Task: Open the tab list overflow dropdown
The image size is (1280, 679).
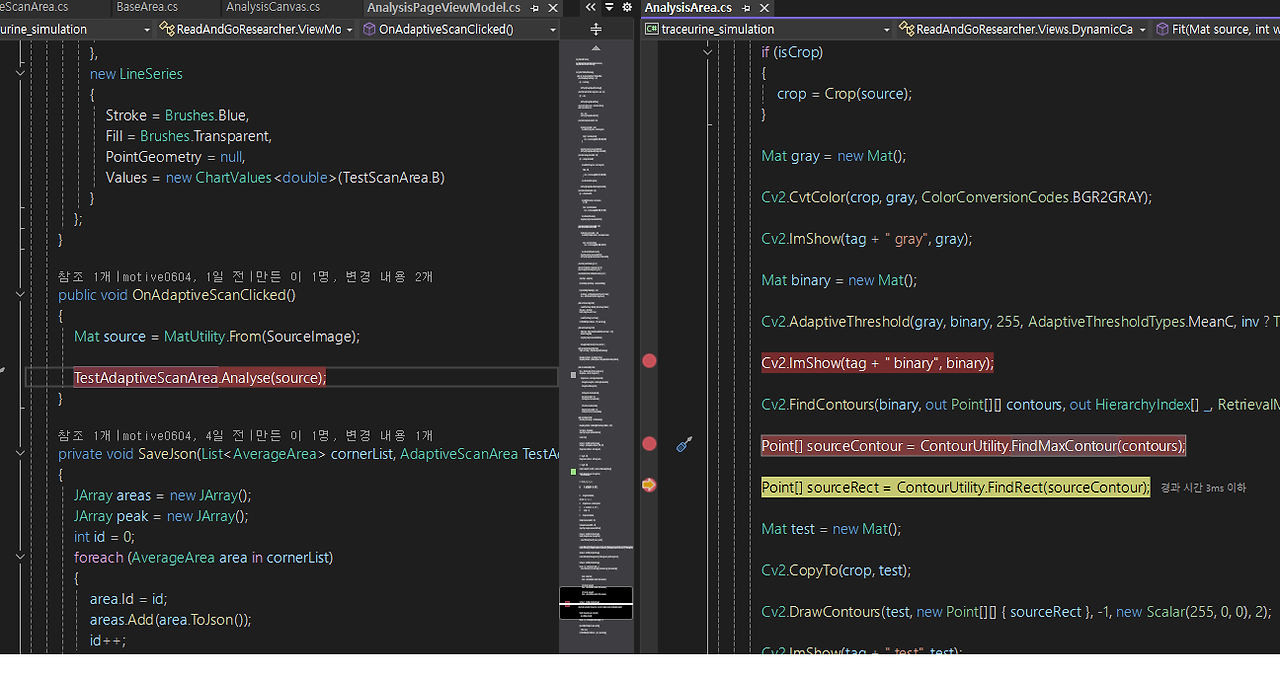Action: coord(609,7)
